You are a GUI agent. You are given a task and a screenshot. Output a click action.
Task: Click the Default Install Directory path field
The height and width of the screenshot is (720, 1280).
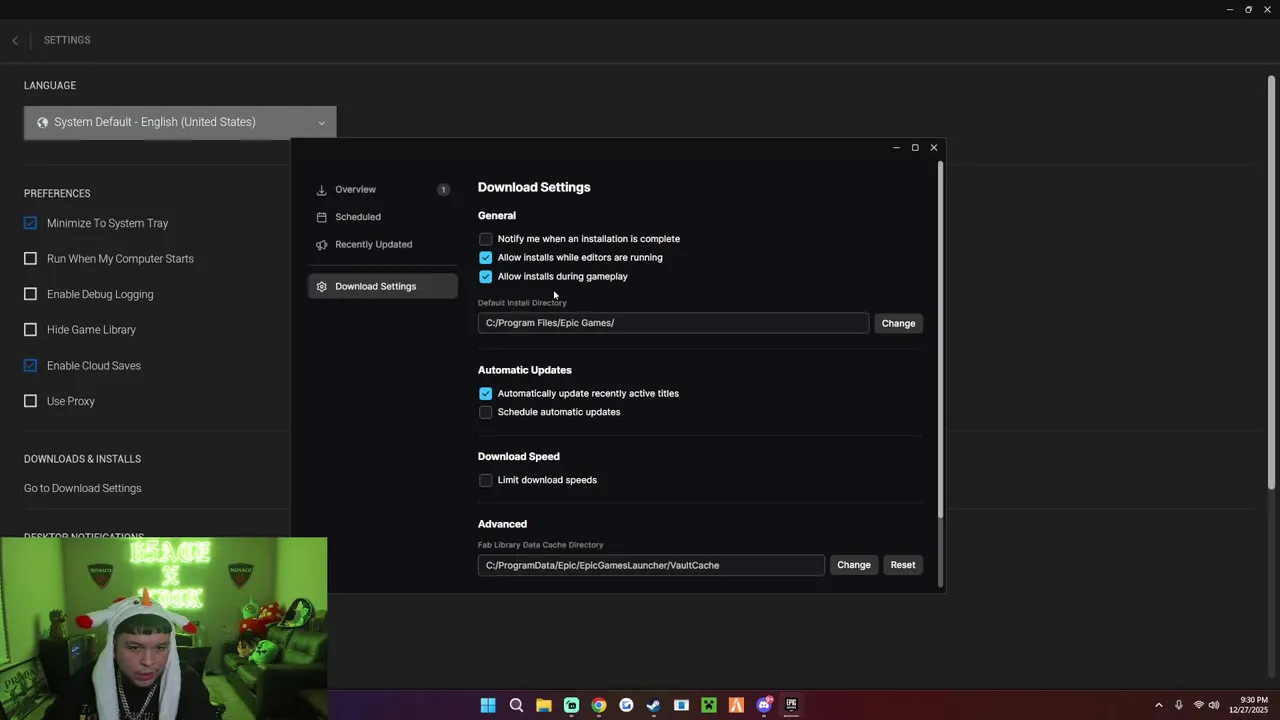pyautogui.click(x=673, y=323)
